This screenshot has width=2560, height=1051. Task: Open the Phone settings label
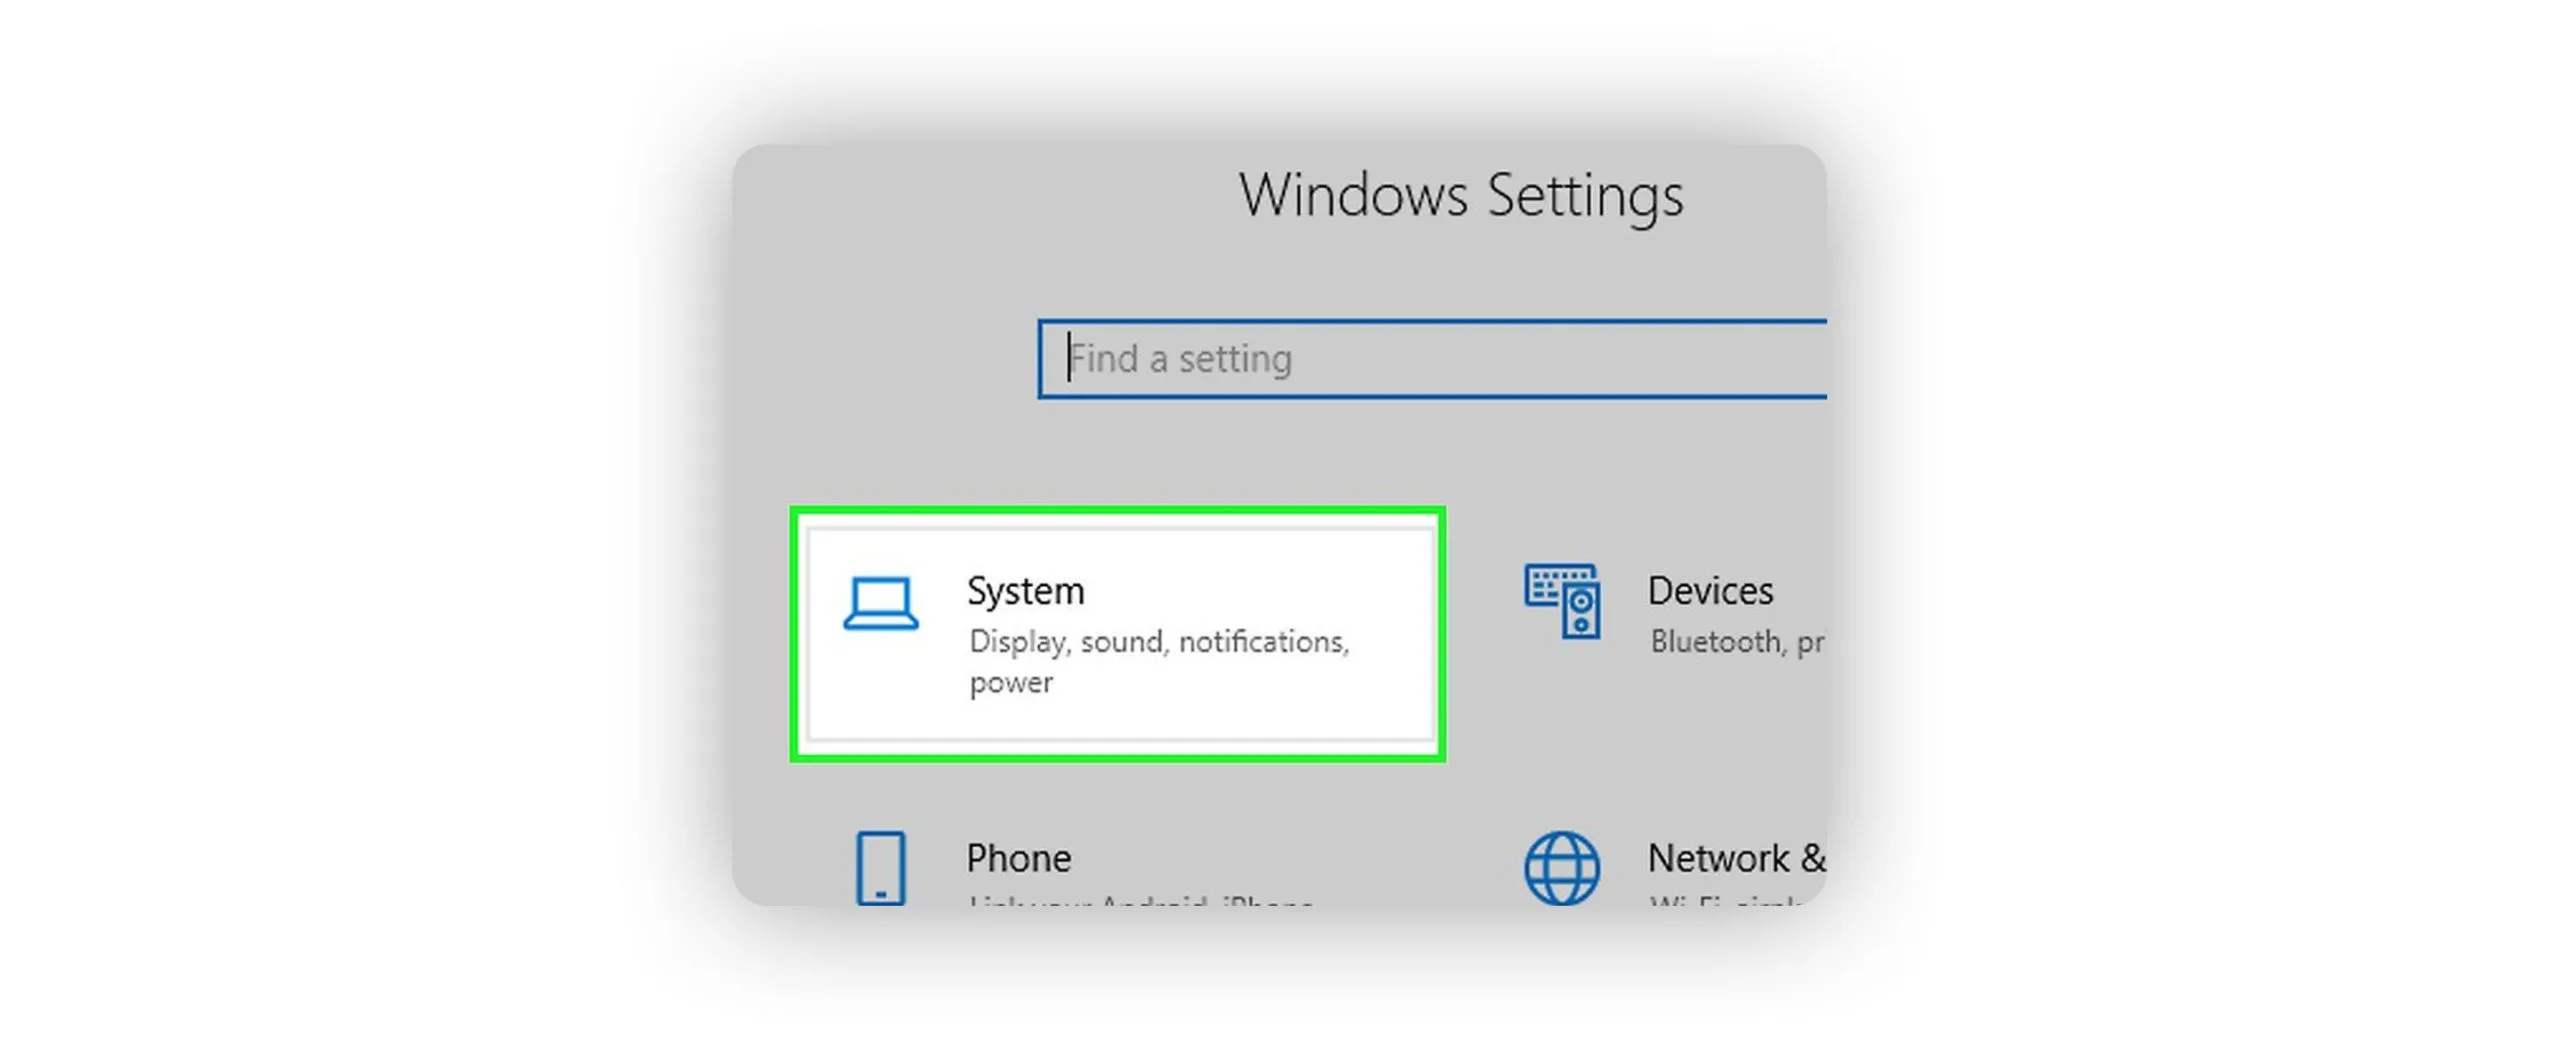point(1018,858)
